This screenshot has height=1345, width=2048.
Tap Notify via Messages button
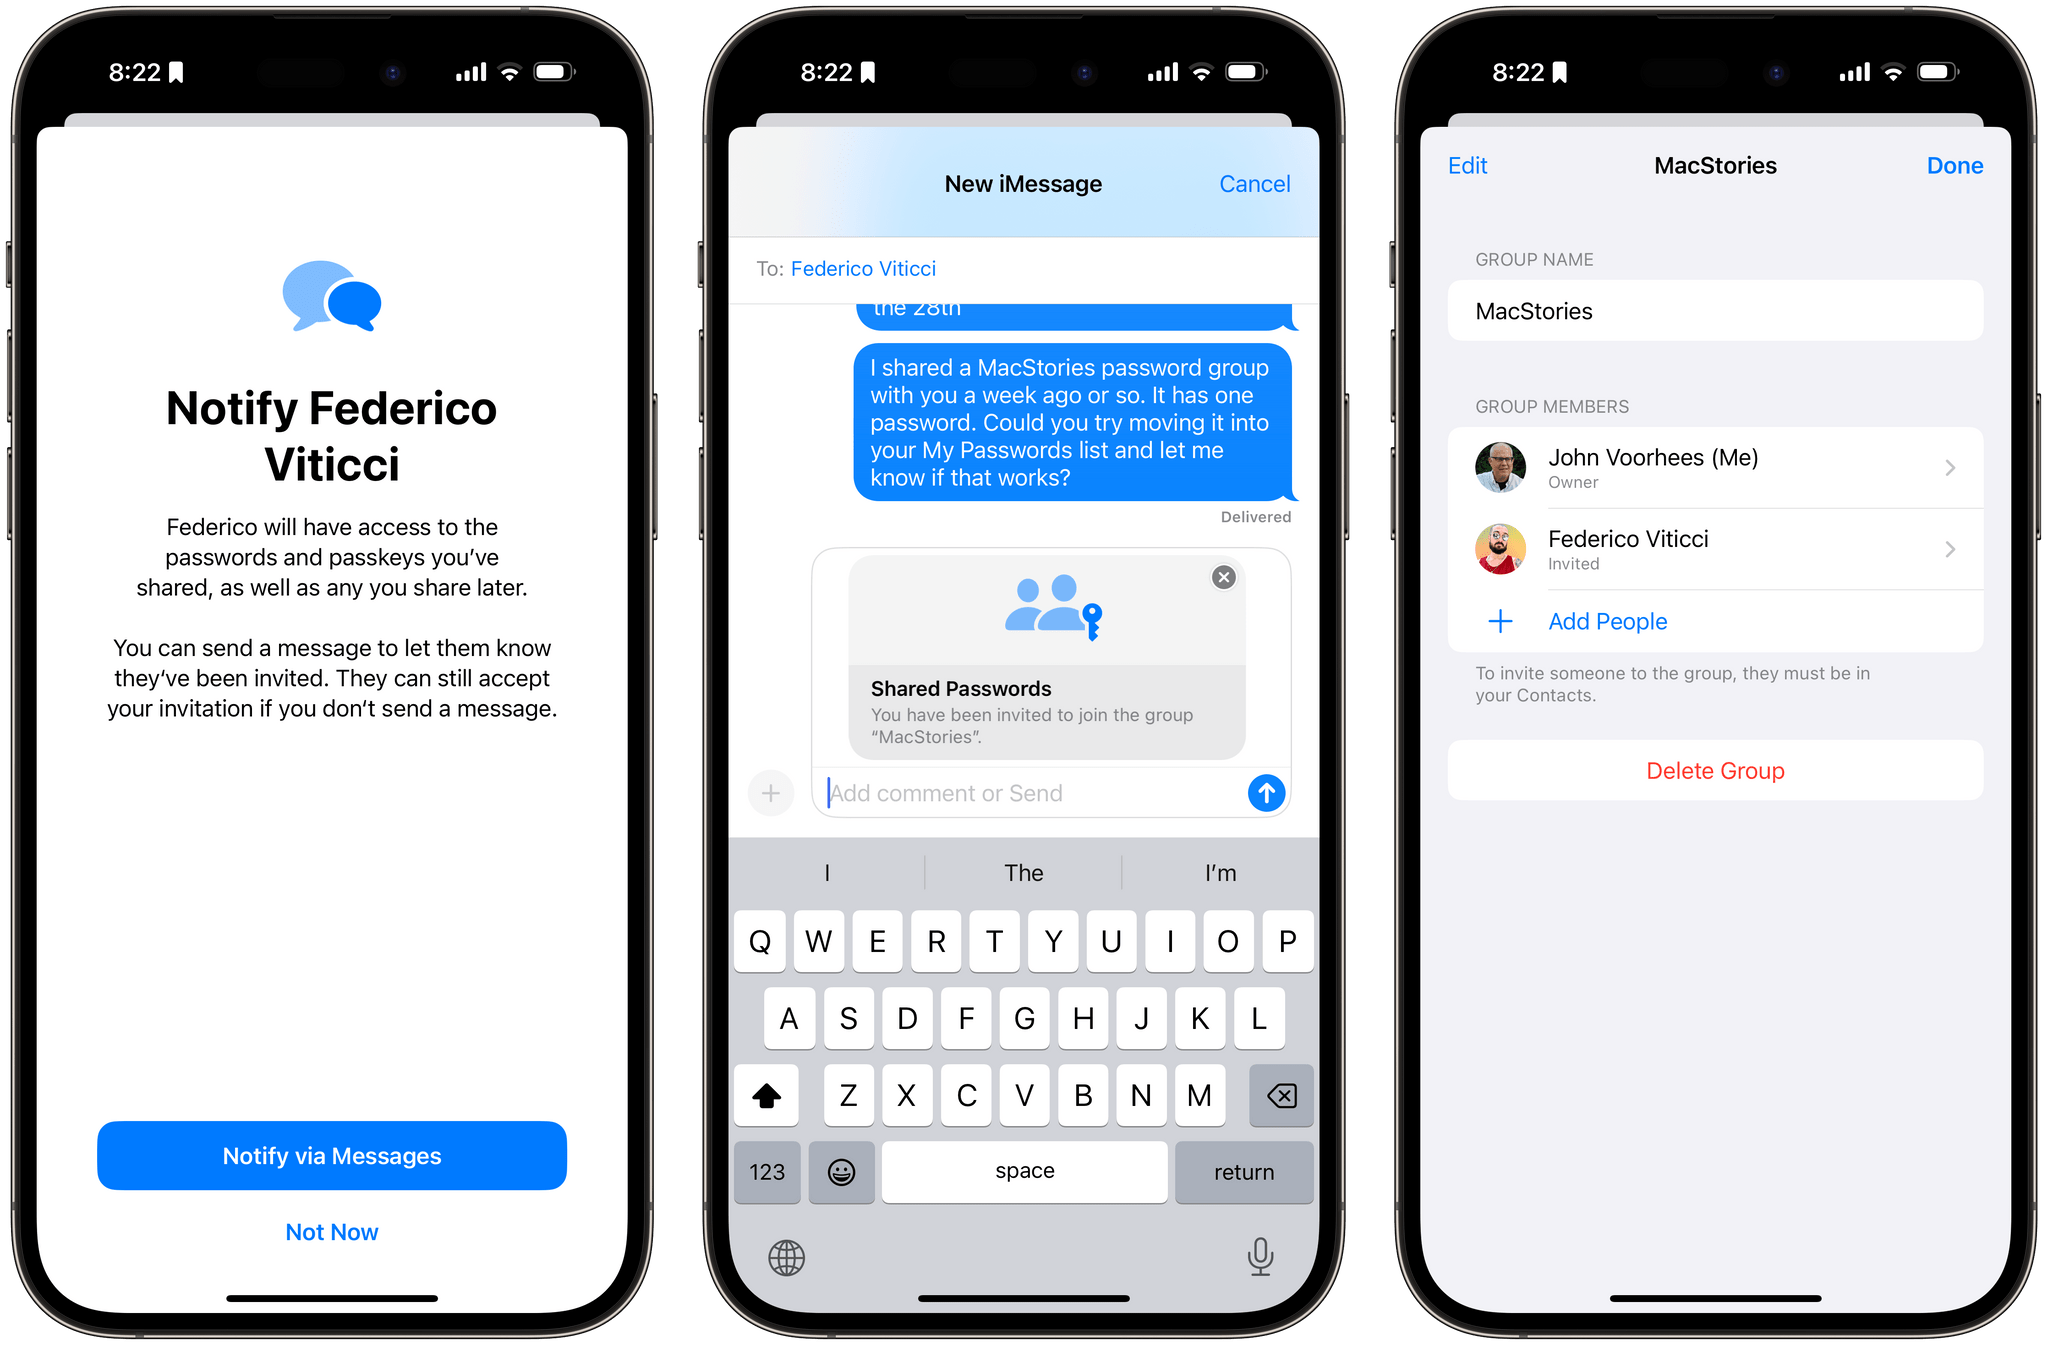(x=332, y=1154)
